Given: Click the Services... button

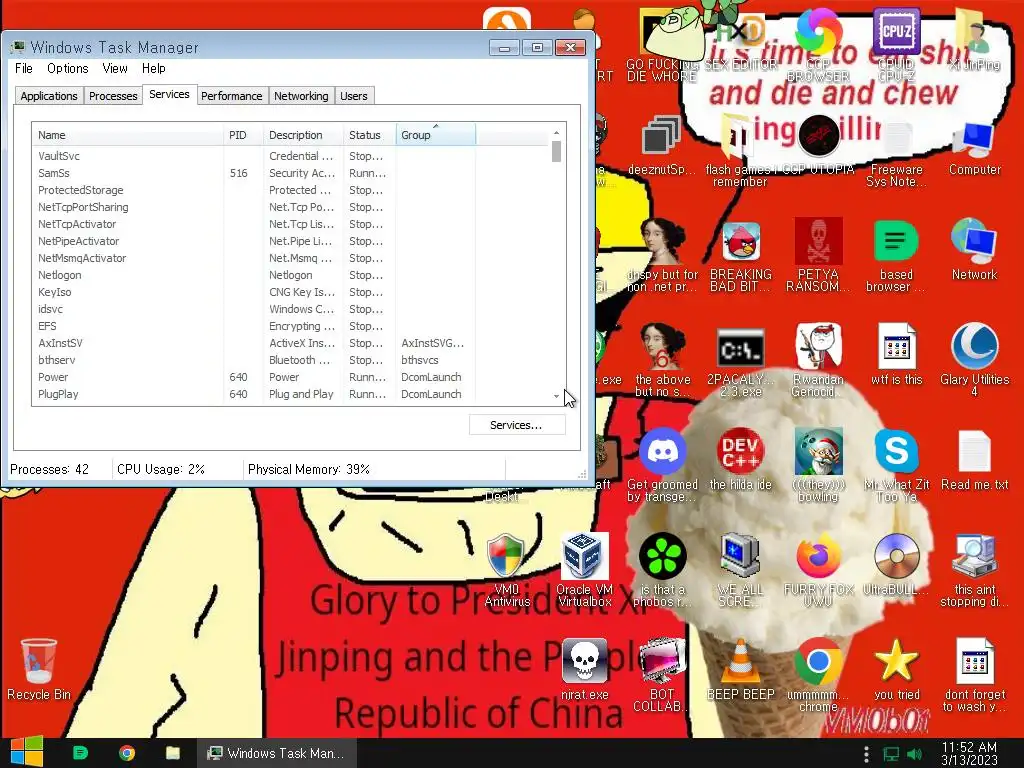Looking at the screenshot, I should tap(516, 425).
